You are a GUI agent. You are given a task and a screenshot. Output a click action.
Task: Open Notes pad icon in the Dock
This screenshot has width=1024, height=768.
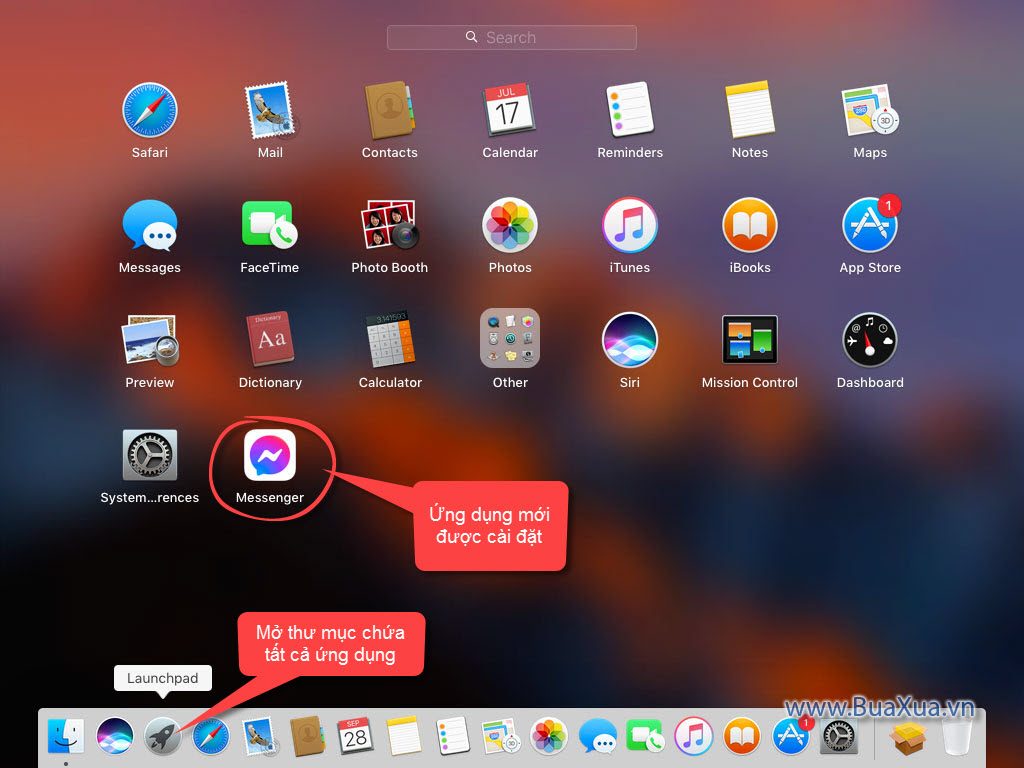tap(404, 736)
